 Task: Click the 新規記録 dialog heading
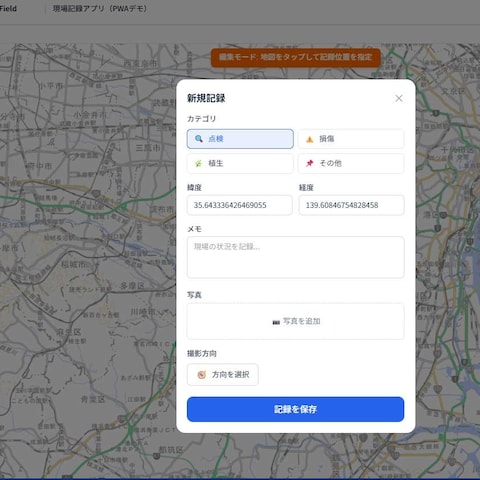[x=206, y=98]
